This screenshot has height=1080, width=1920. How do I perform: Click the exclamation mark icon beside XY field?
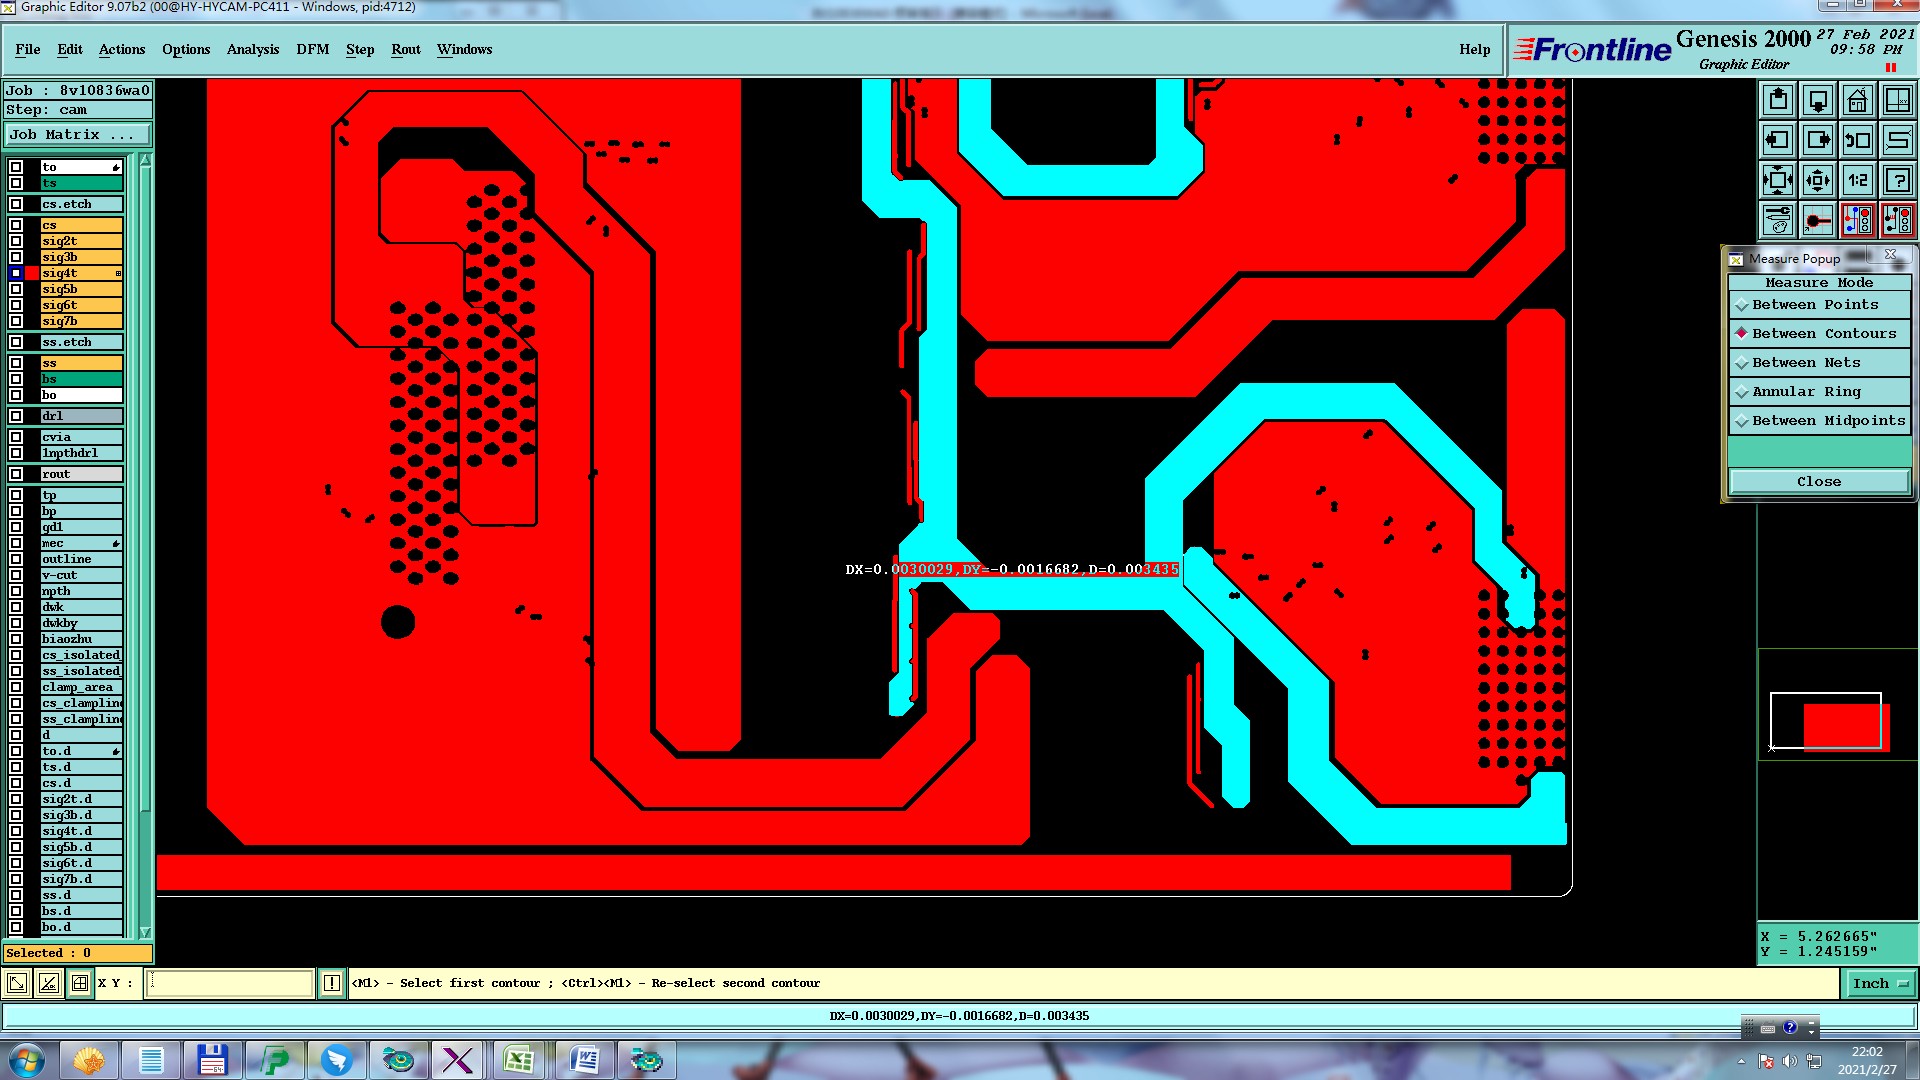(332, 983)
